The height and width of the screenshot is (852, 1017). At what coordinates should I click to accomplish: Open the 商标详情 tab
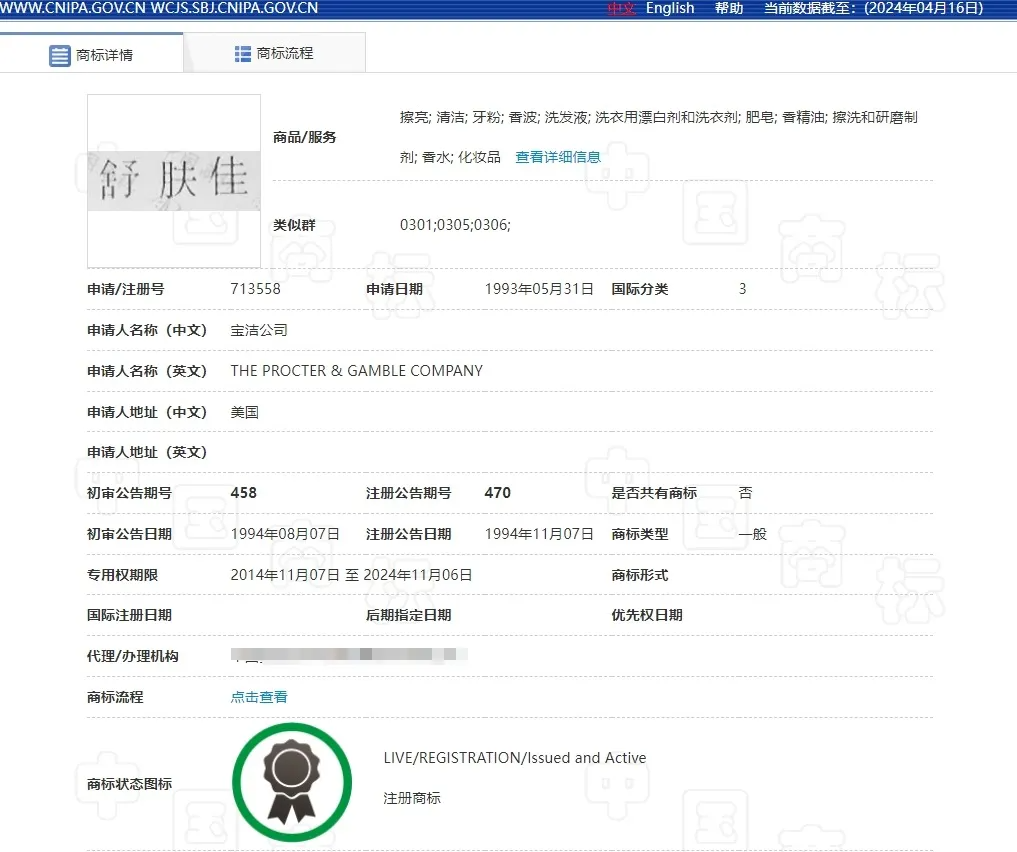pyautogui.click(x=91, y=53)
